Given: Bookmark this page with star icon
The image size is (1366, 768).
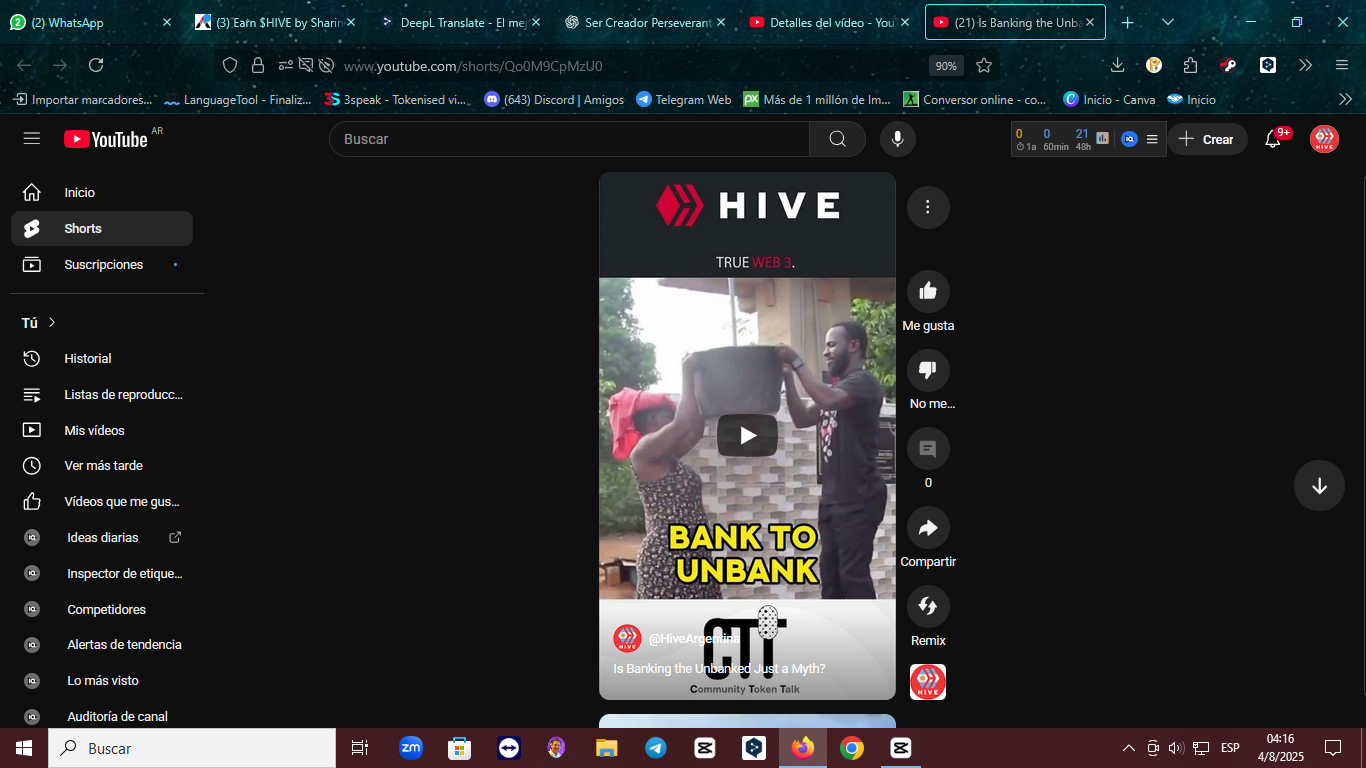Looking at the screenshot, I should [984, 65].
